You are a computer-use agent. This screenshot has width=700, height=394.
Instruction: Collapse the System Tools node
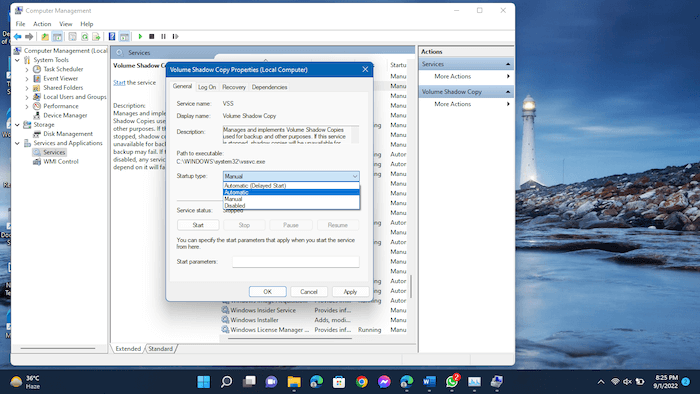(17, 60)
